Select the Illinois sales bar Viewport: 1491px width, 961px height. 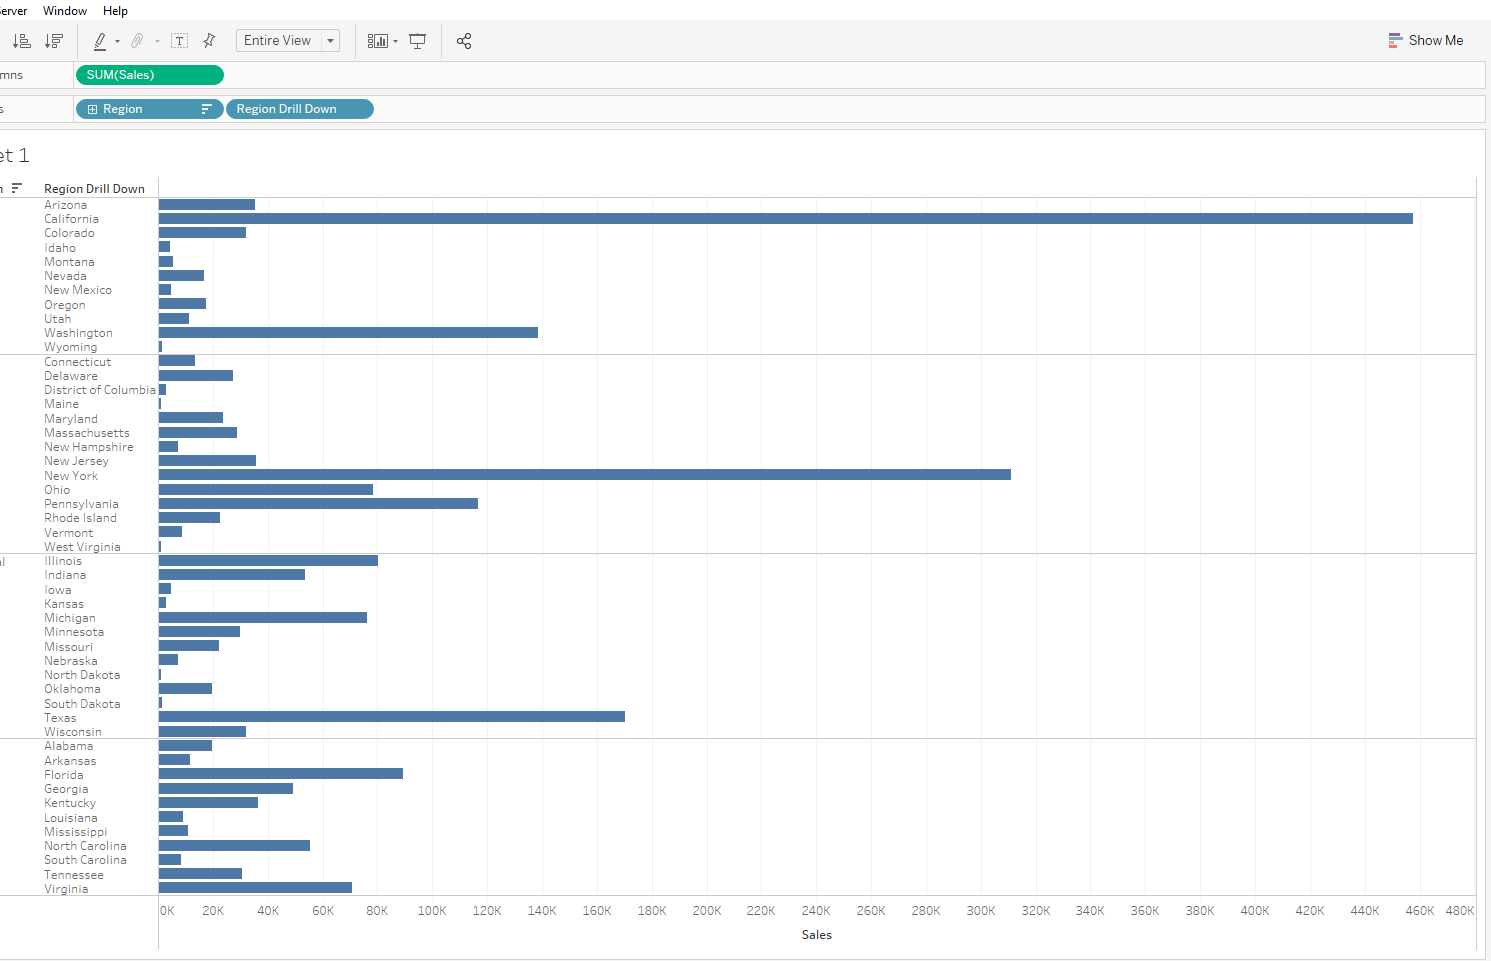point(268,561)
